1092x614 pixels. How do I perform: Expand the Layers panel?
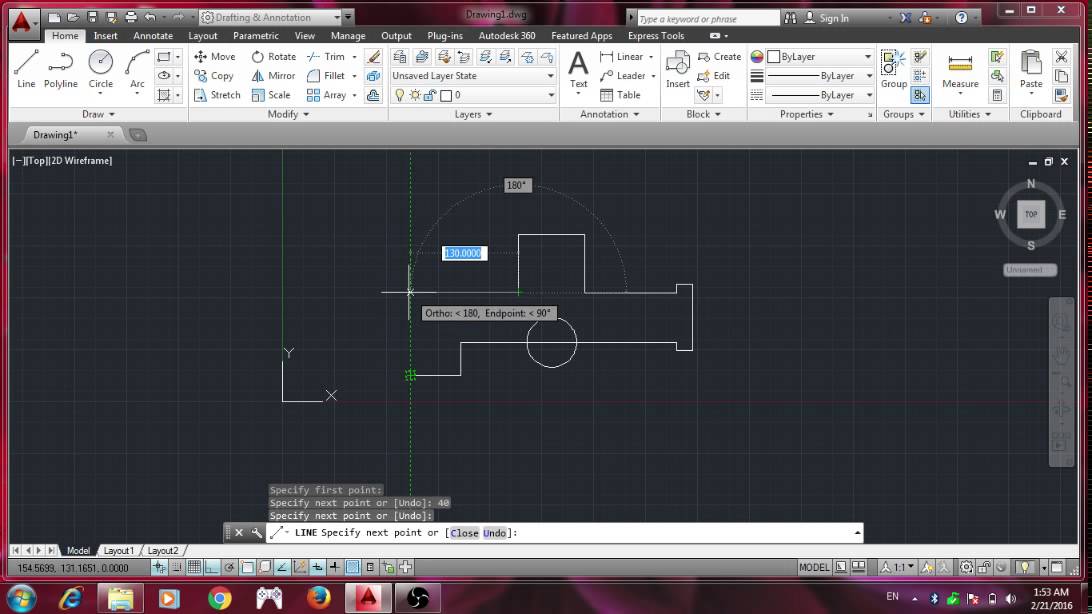pos(474,114)
